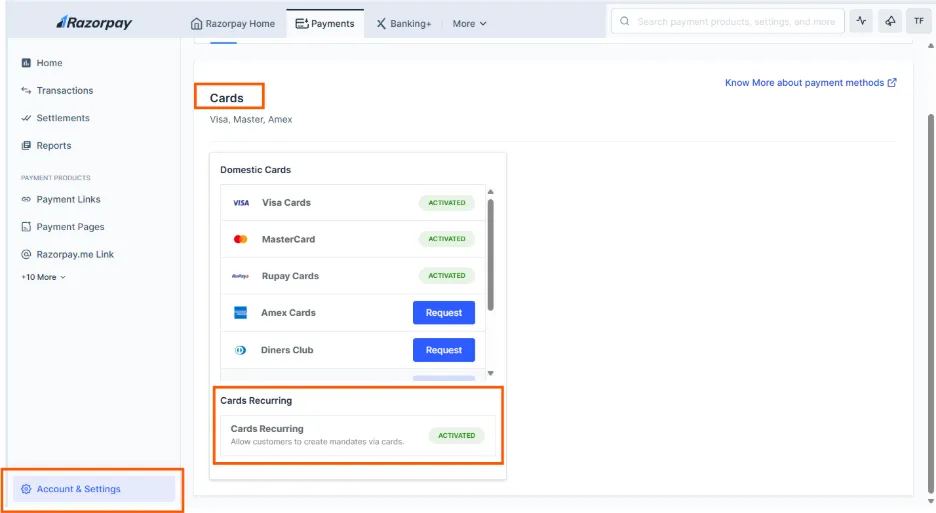Screen dimensions: 936x513
Task: Click the Diners Club label
Action: point(287,350)
